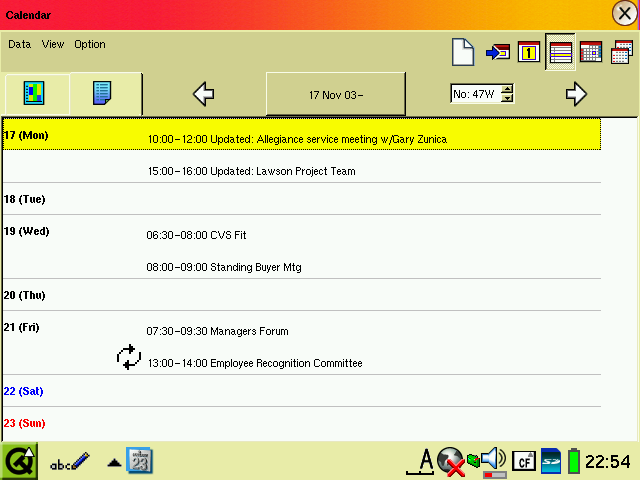The image size is (640, 480).
Task: Select the Managers Forum entry
Action: pyautogui.click(x=217, y=331)
